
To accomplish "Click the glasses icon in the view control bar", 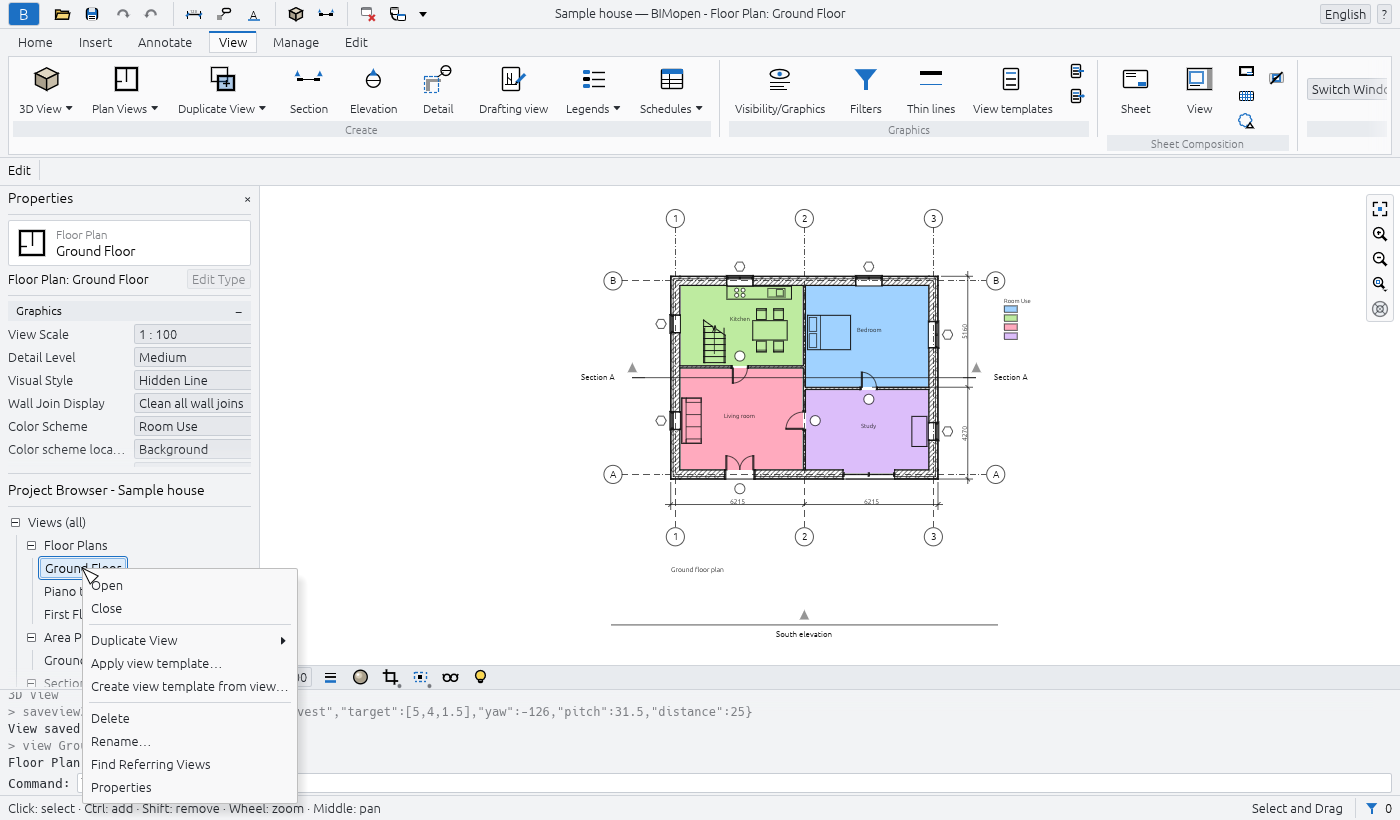I will (450, 677).
